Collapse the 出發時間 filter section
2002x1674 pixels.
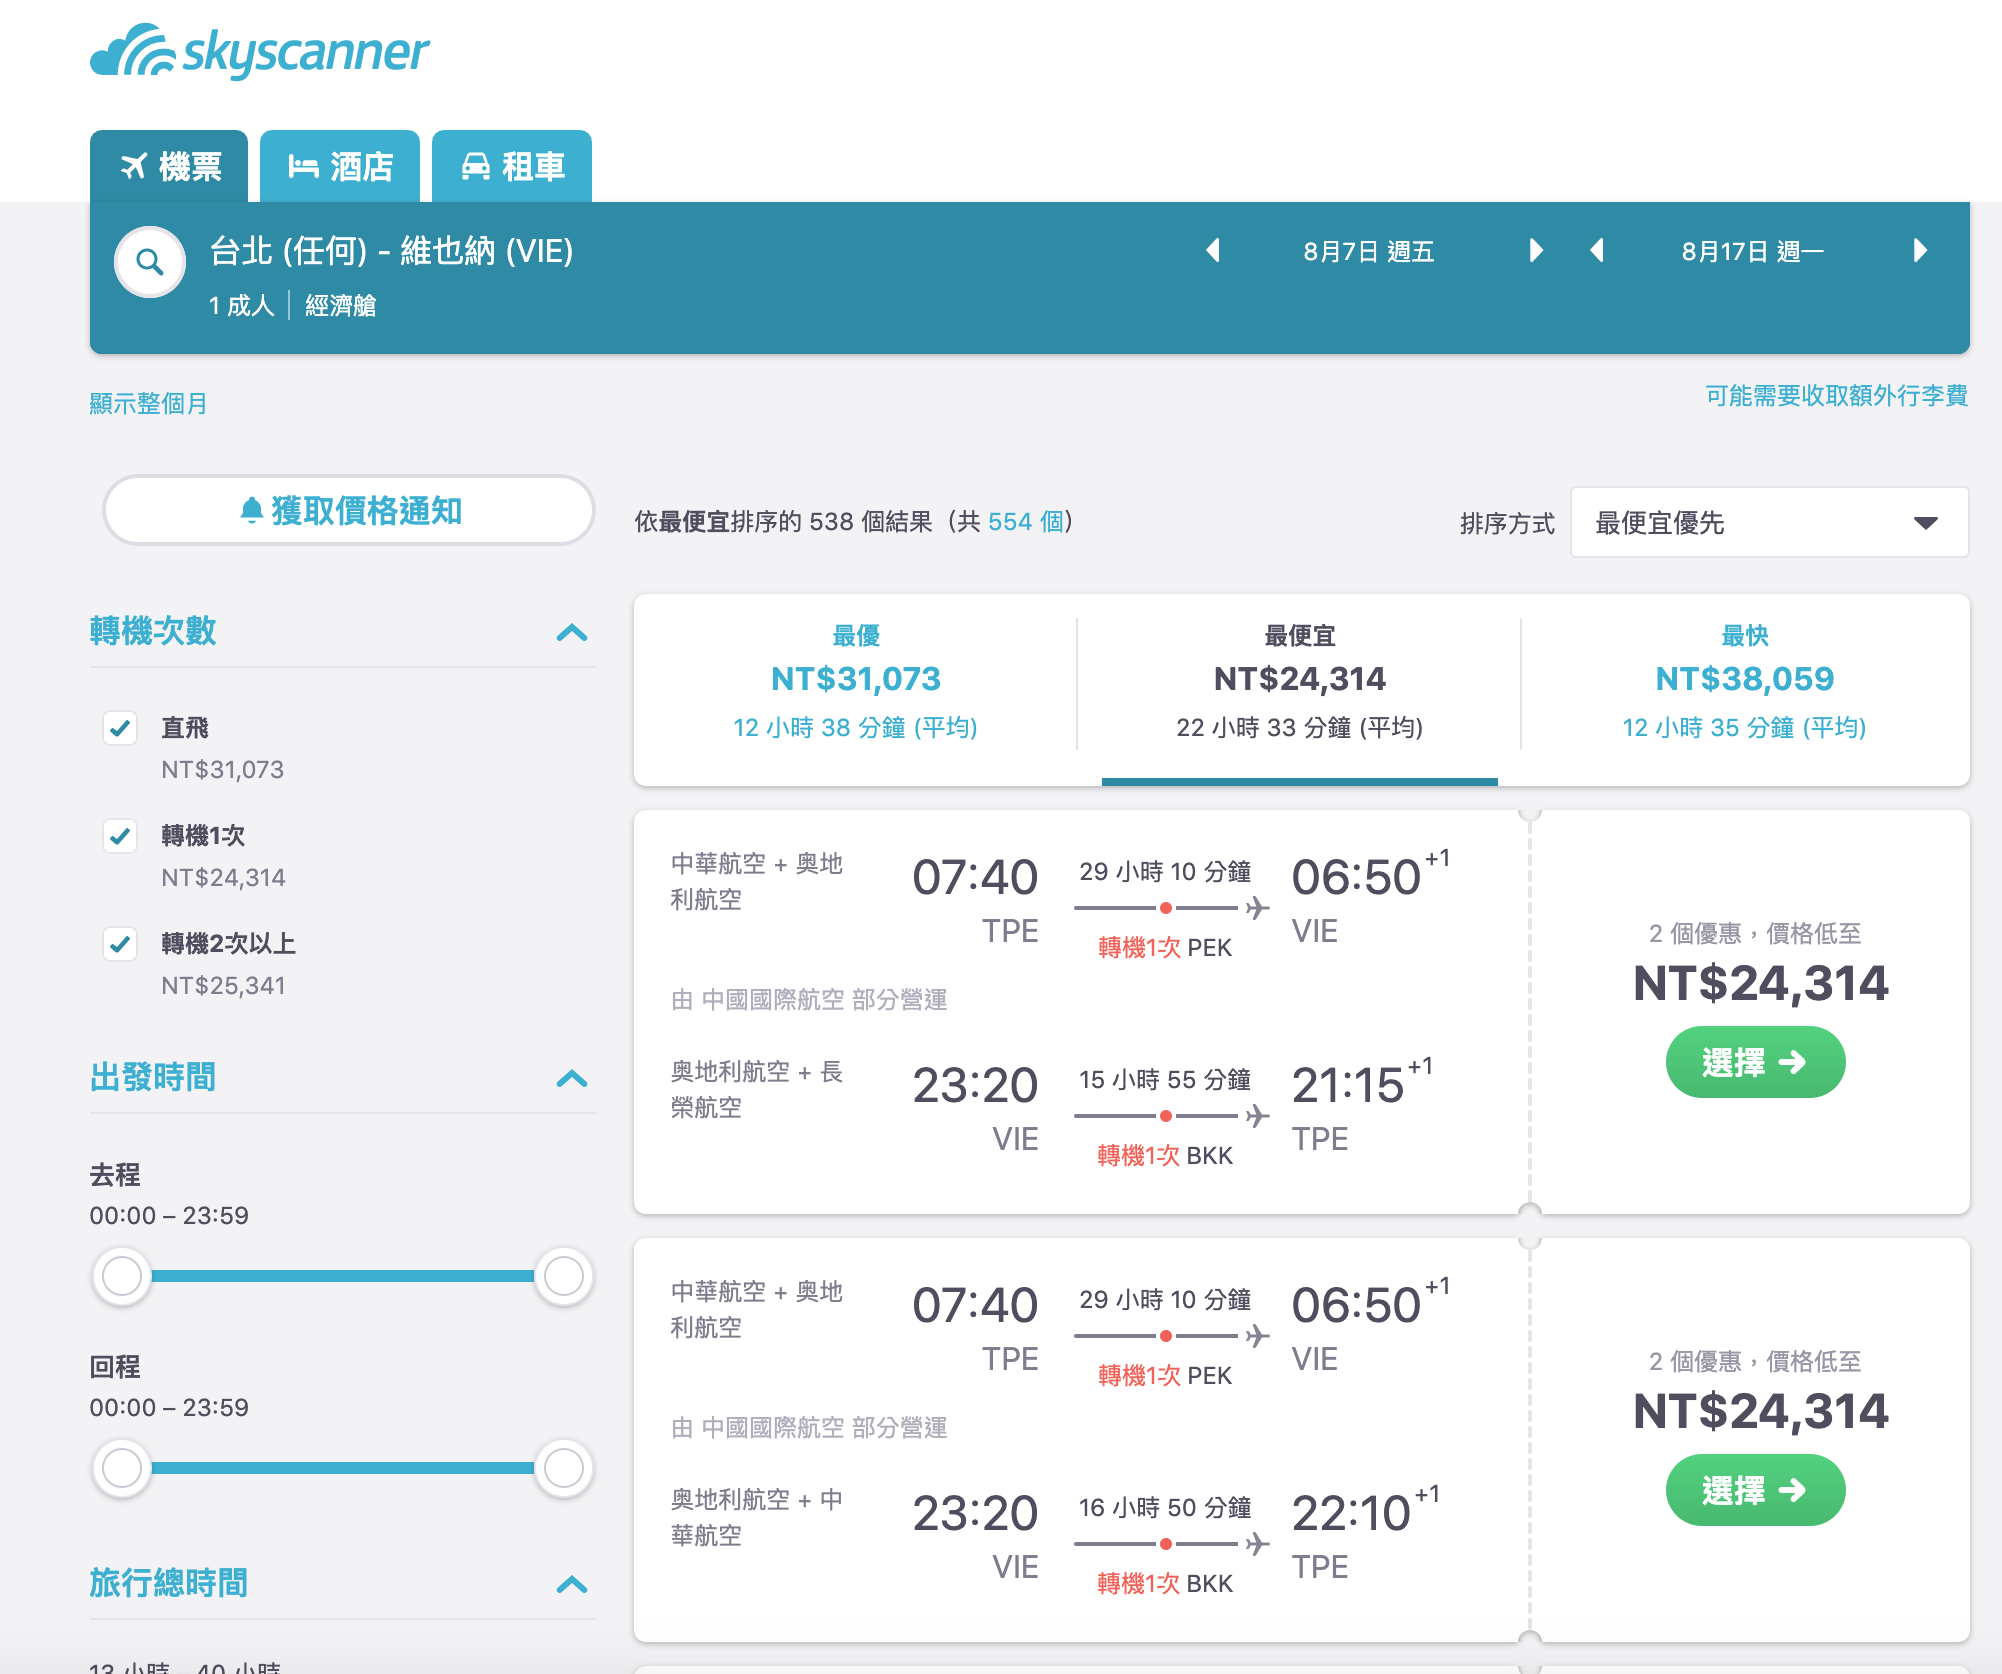tap(571, 1078)
